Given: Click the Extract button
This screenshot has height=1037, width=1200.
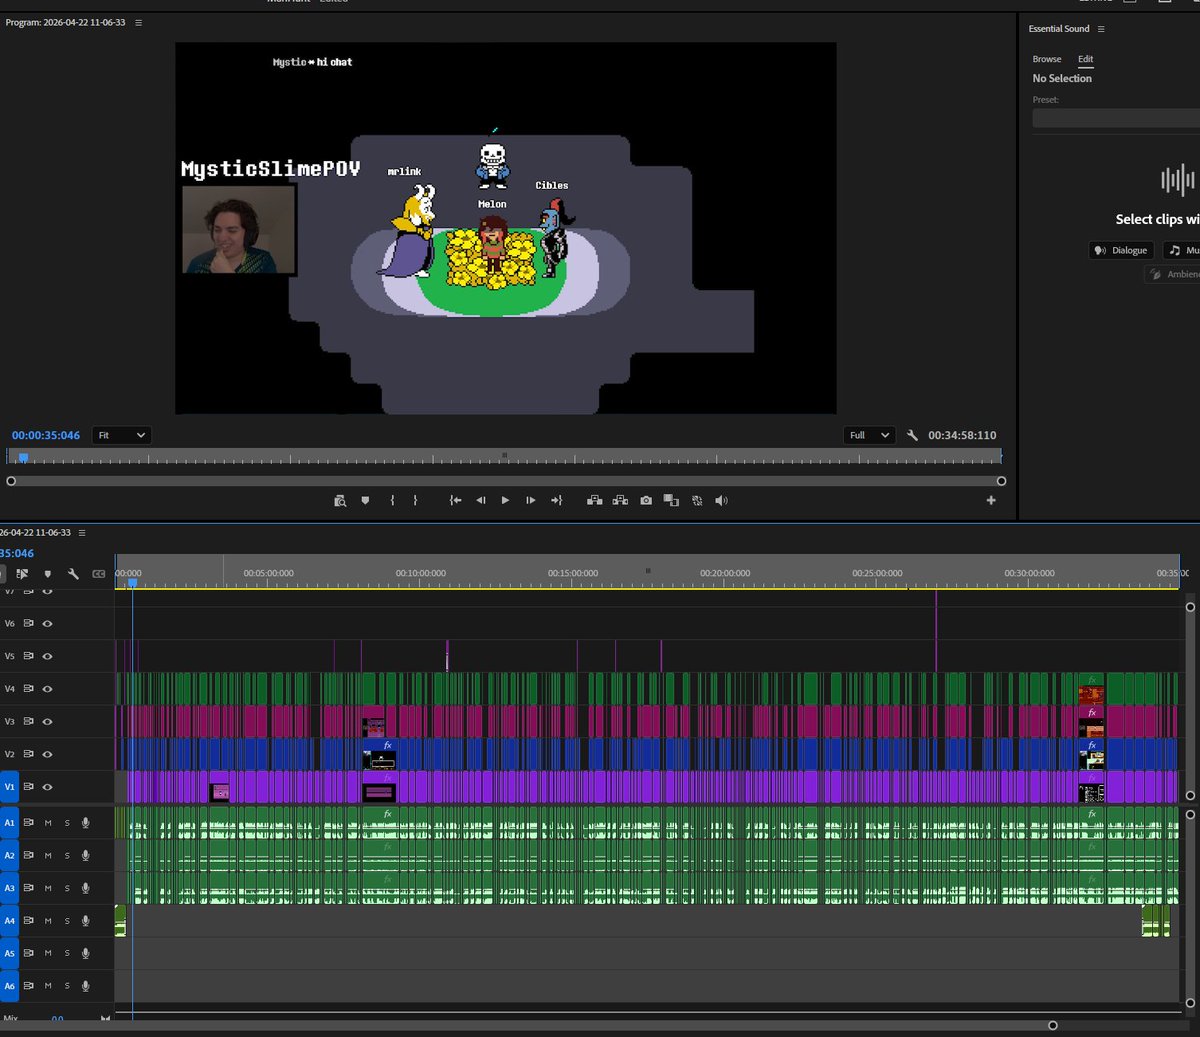Looking at the screenshot, I should [620, 500].
